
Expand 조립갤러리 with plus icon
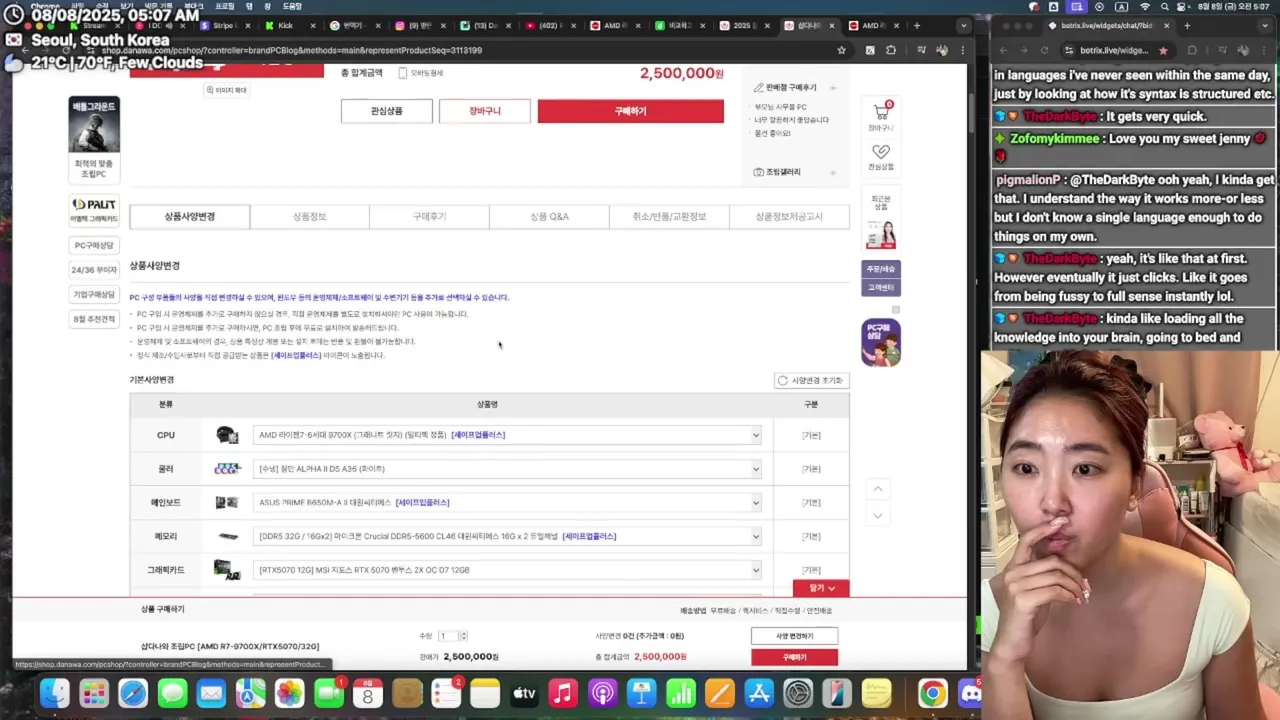tap(833, 172)
